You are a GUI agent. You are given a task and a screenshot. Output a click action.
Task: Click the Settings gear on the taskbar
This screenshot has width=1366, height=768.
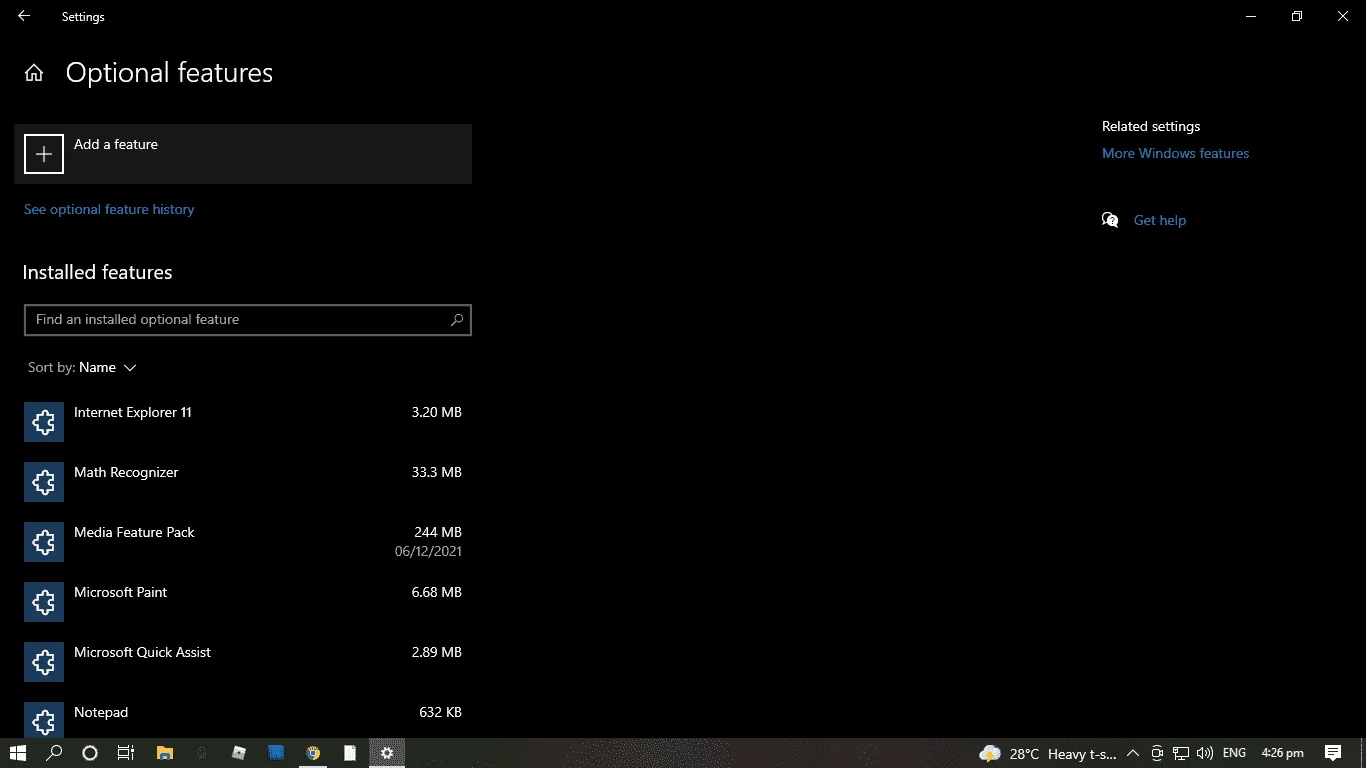click(x=387, y=753)
